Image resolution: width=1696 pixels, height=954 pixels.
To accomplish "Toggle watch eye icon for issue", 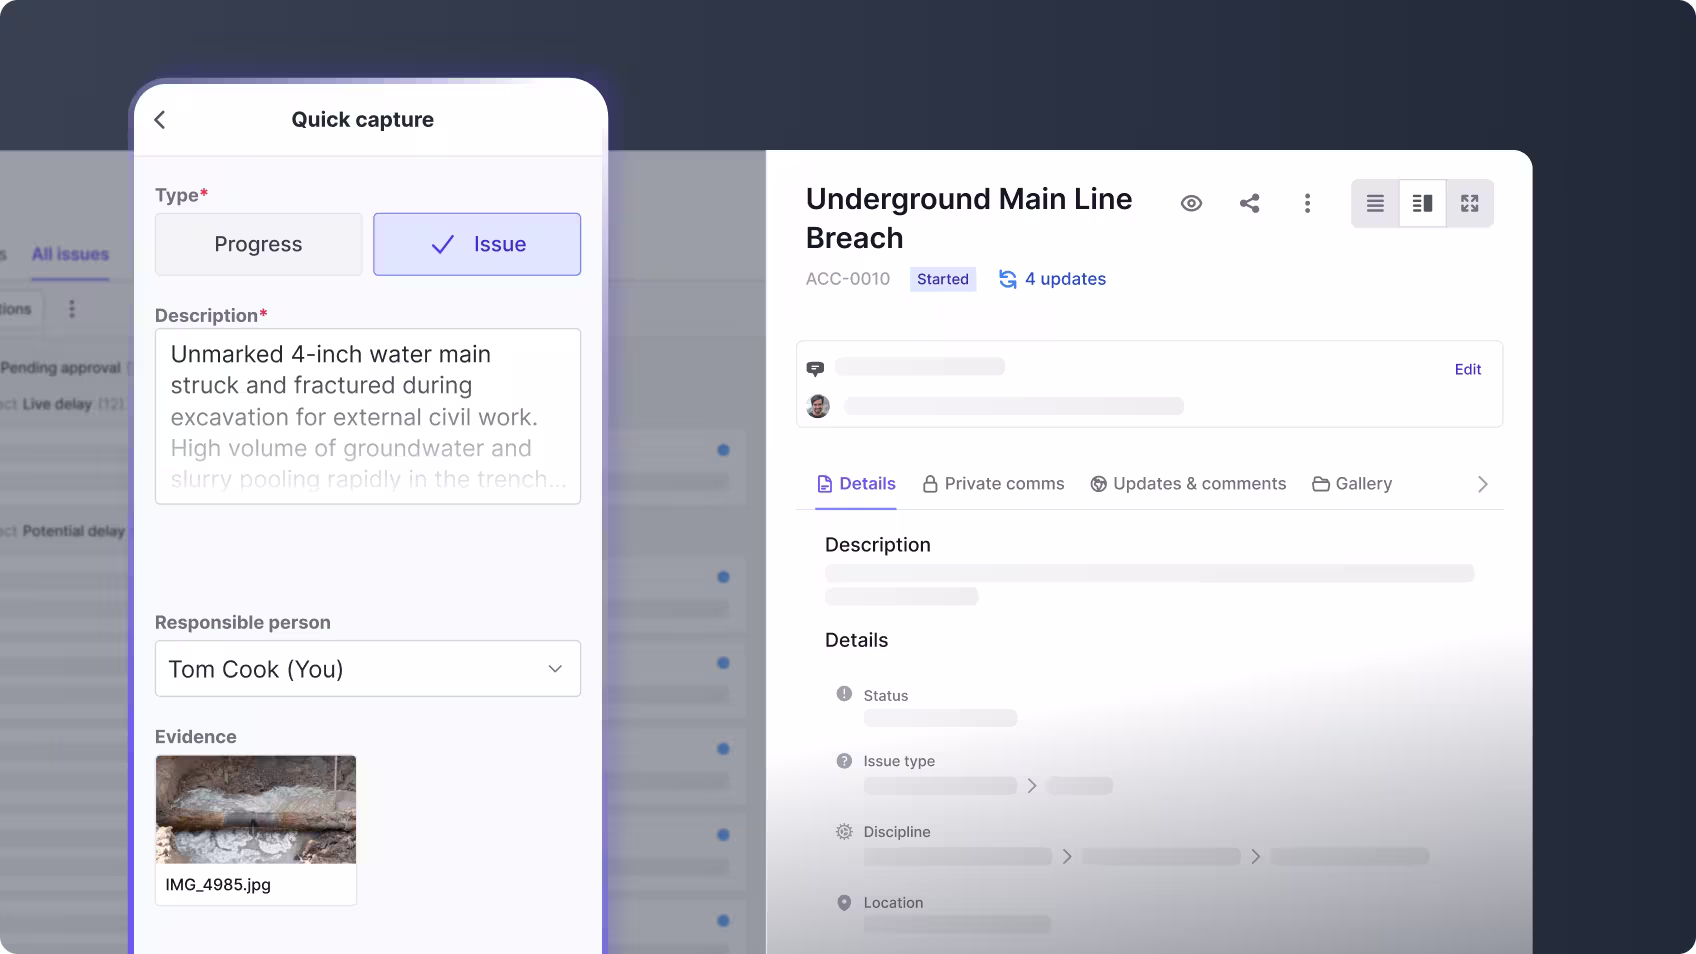I will (1191, 203).
